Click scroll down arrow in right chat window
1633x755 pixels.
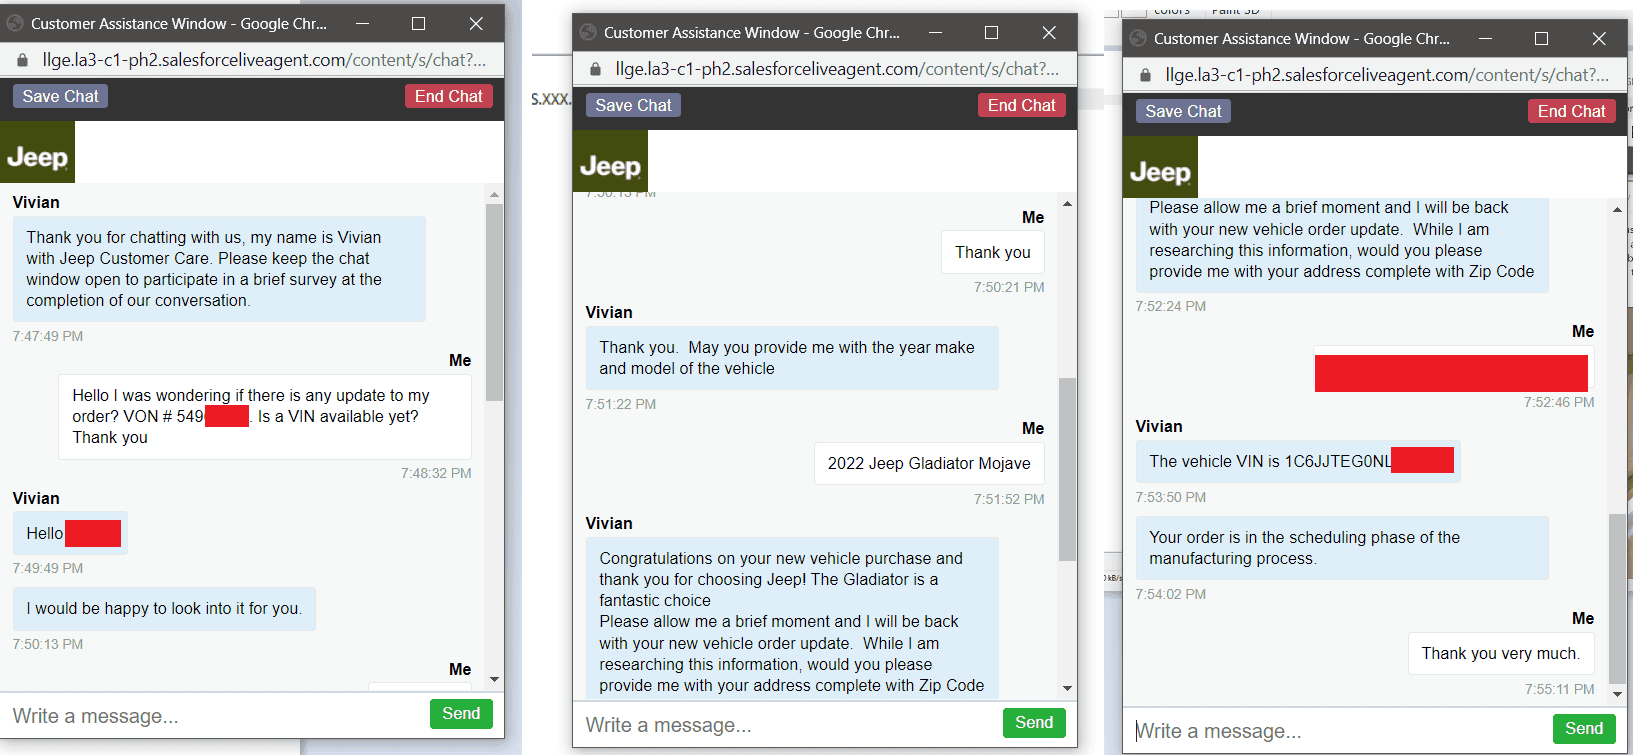1617,694
